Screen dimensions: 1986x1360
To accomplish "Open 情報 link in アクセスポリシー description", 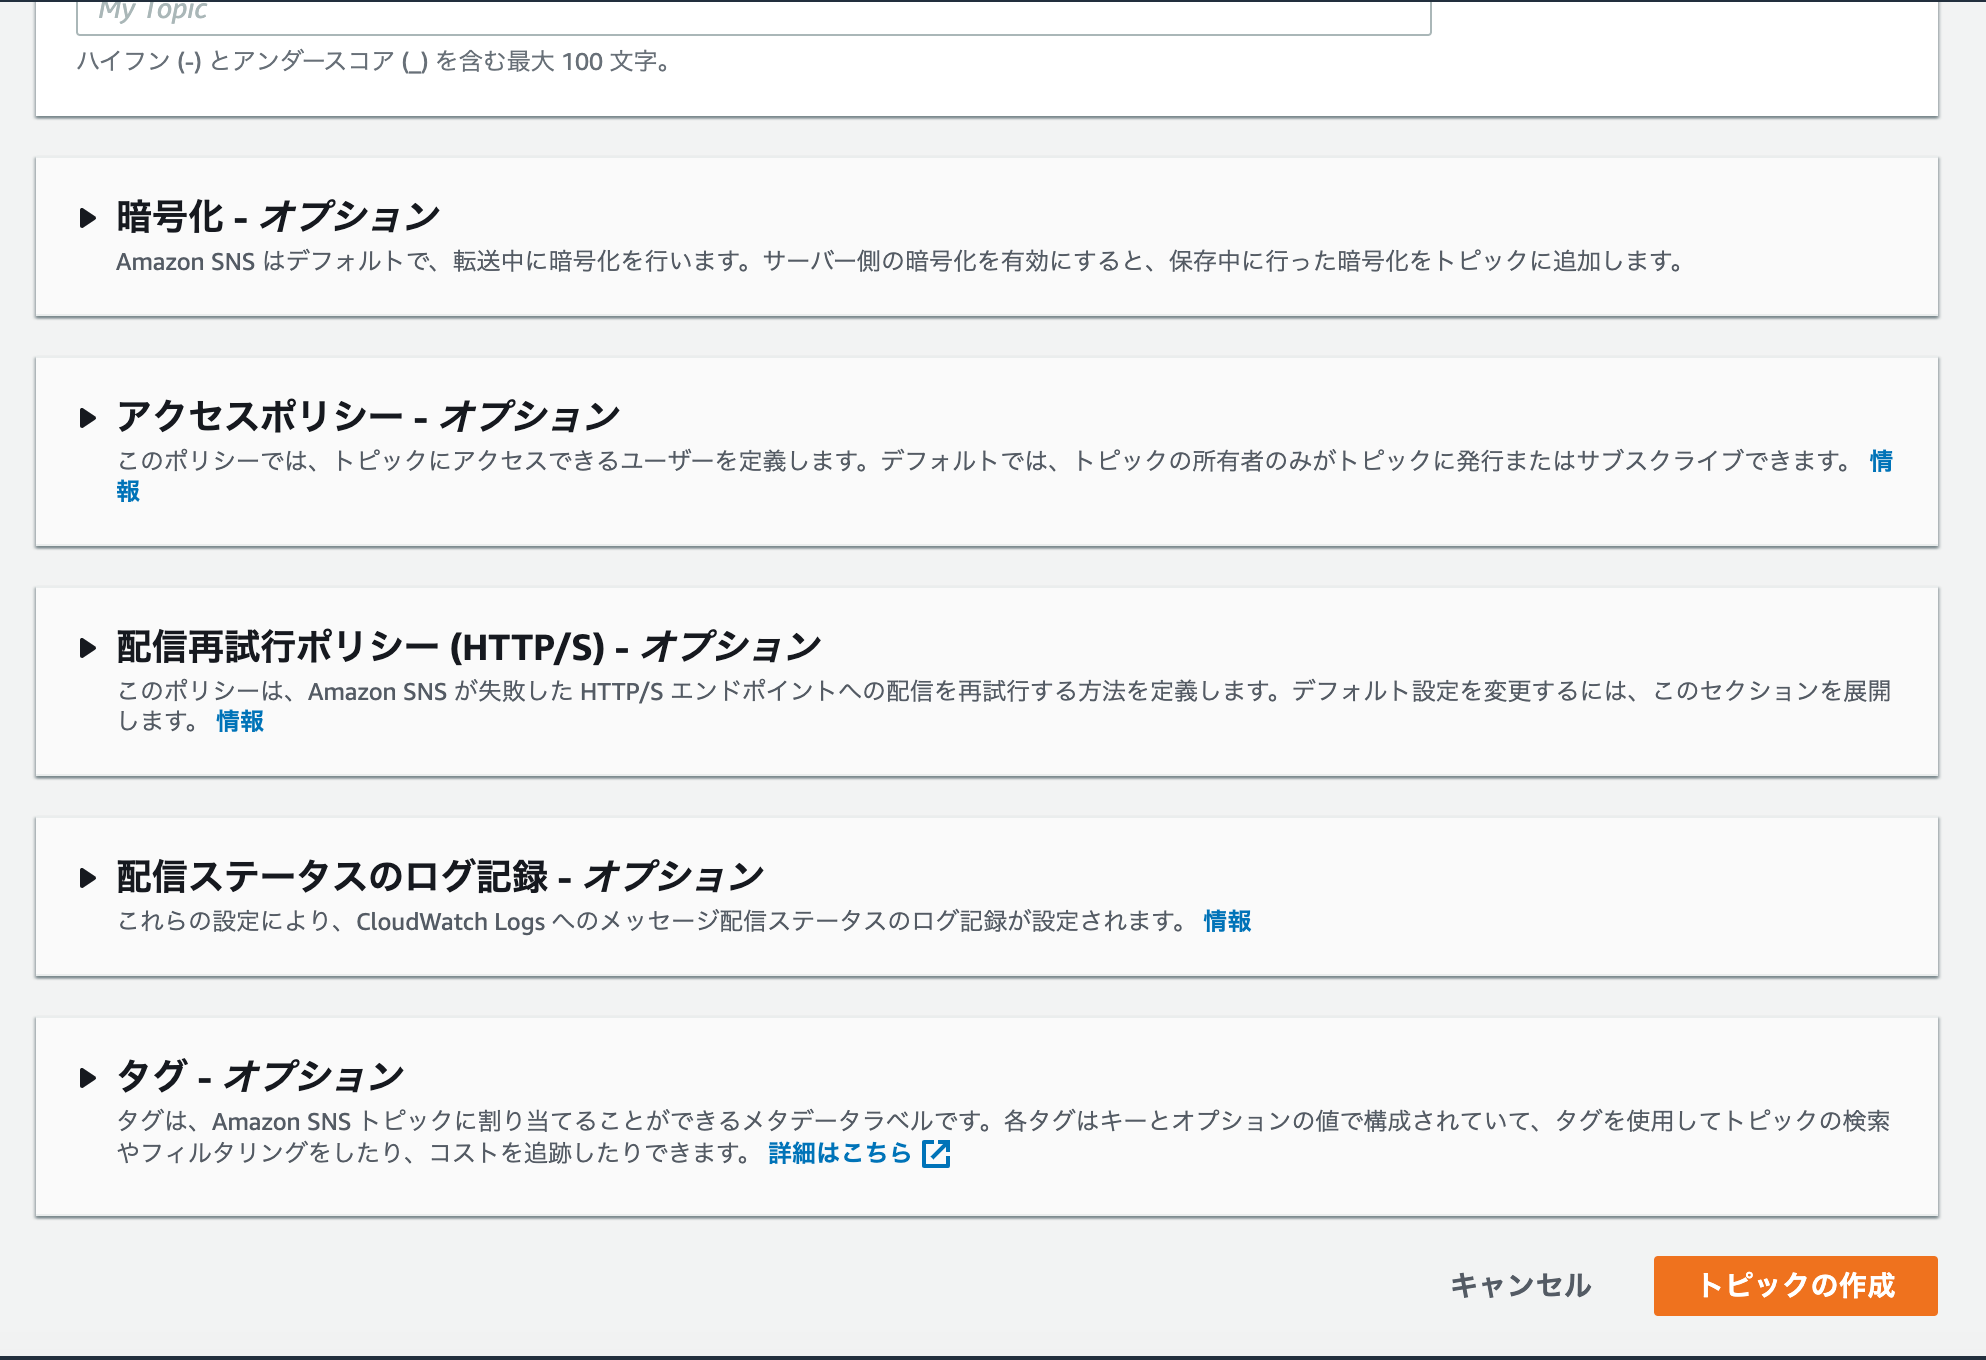I will point(1881,461).
